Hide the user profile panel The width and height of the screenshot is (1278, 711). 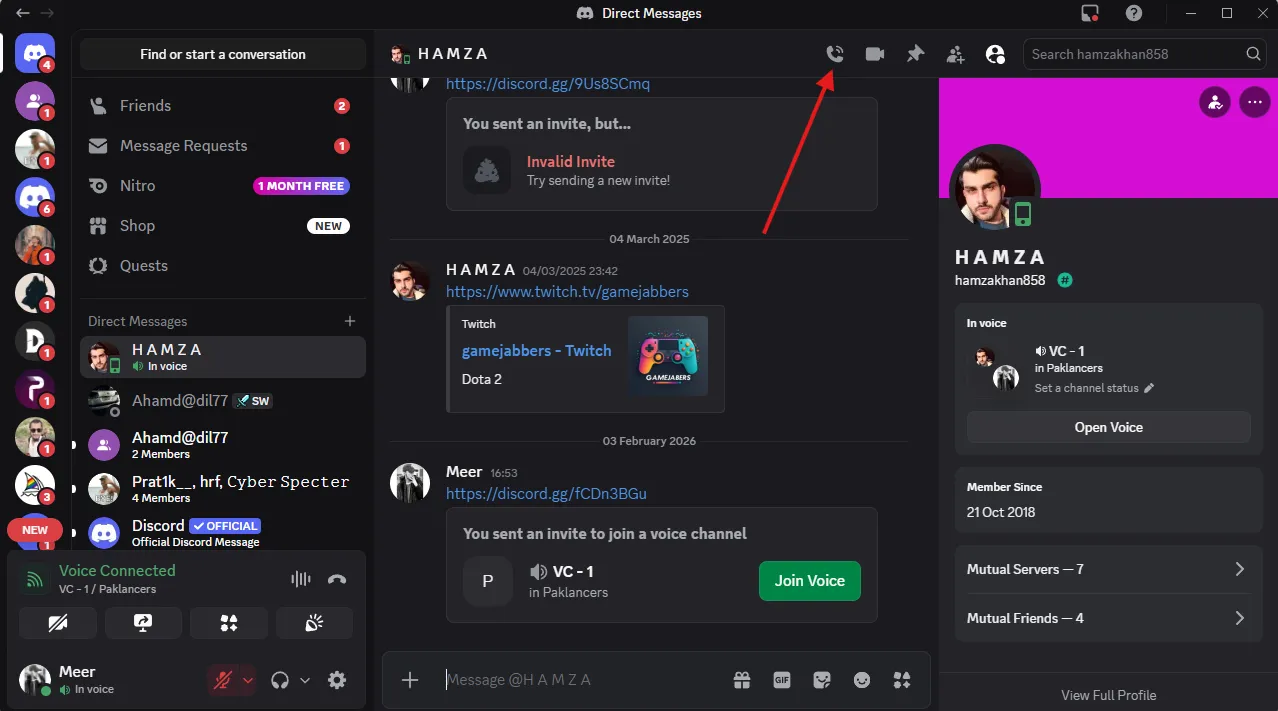[x=995, y=54]
